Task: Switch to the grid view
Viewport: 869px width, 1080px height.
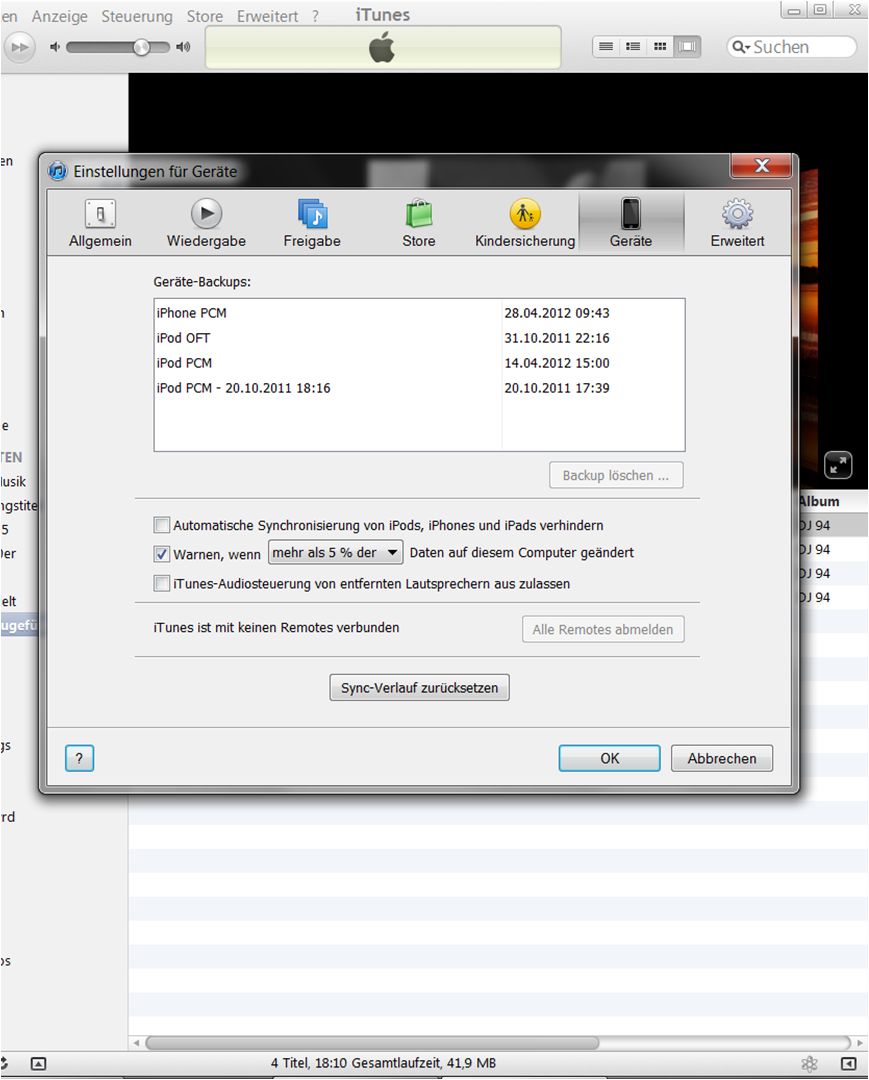Action: click(660, 46)
